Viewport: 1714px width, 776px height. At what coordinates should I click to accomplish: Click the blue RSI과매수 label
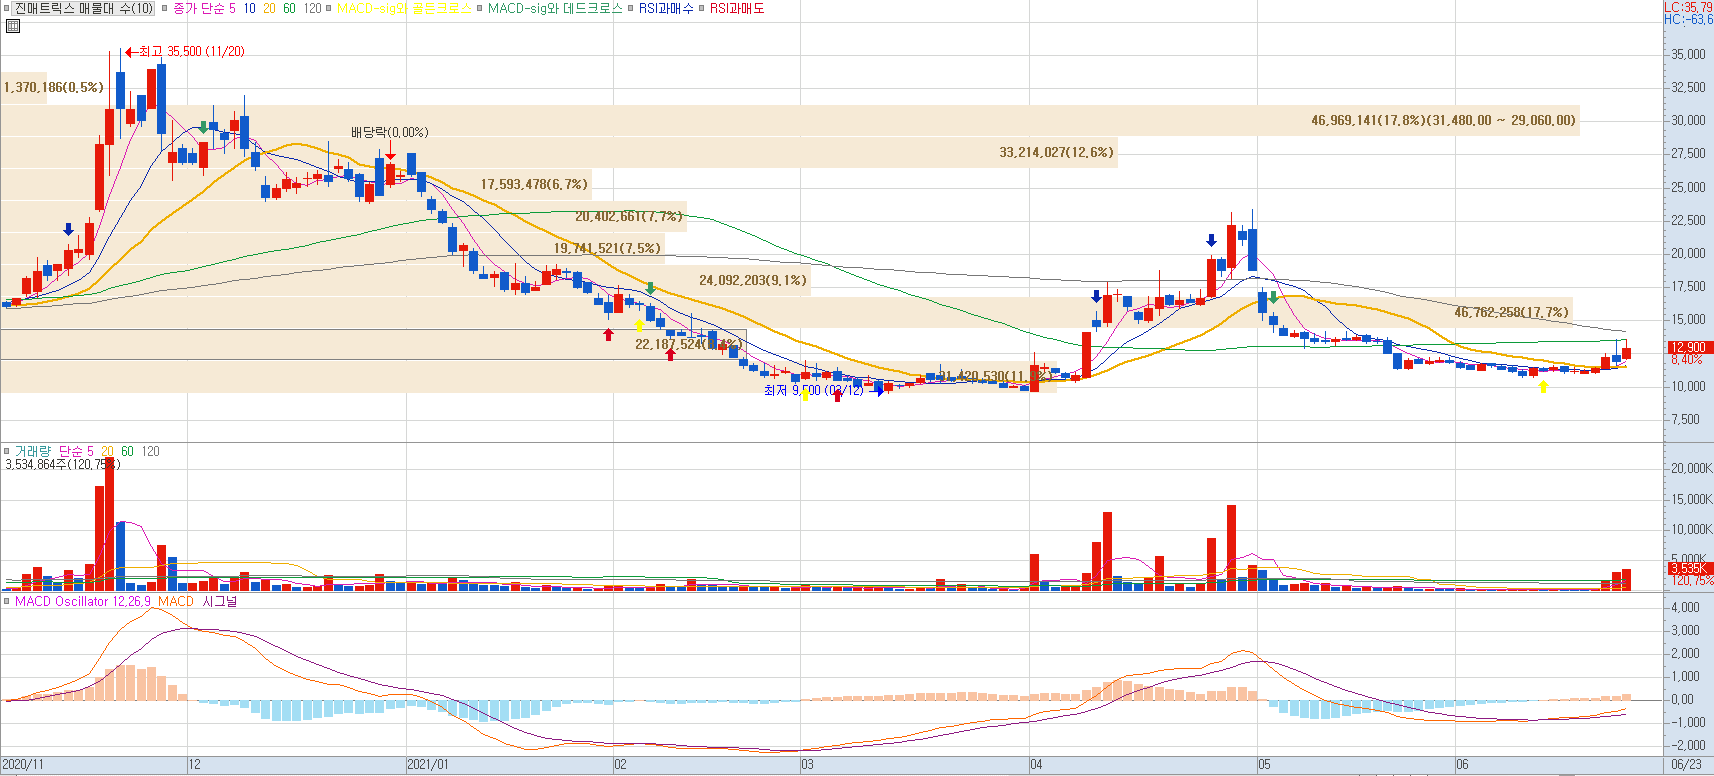point(666,8)
